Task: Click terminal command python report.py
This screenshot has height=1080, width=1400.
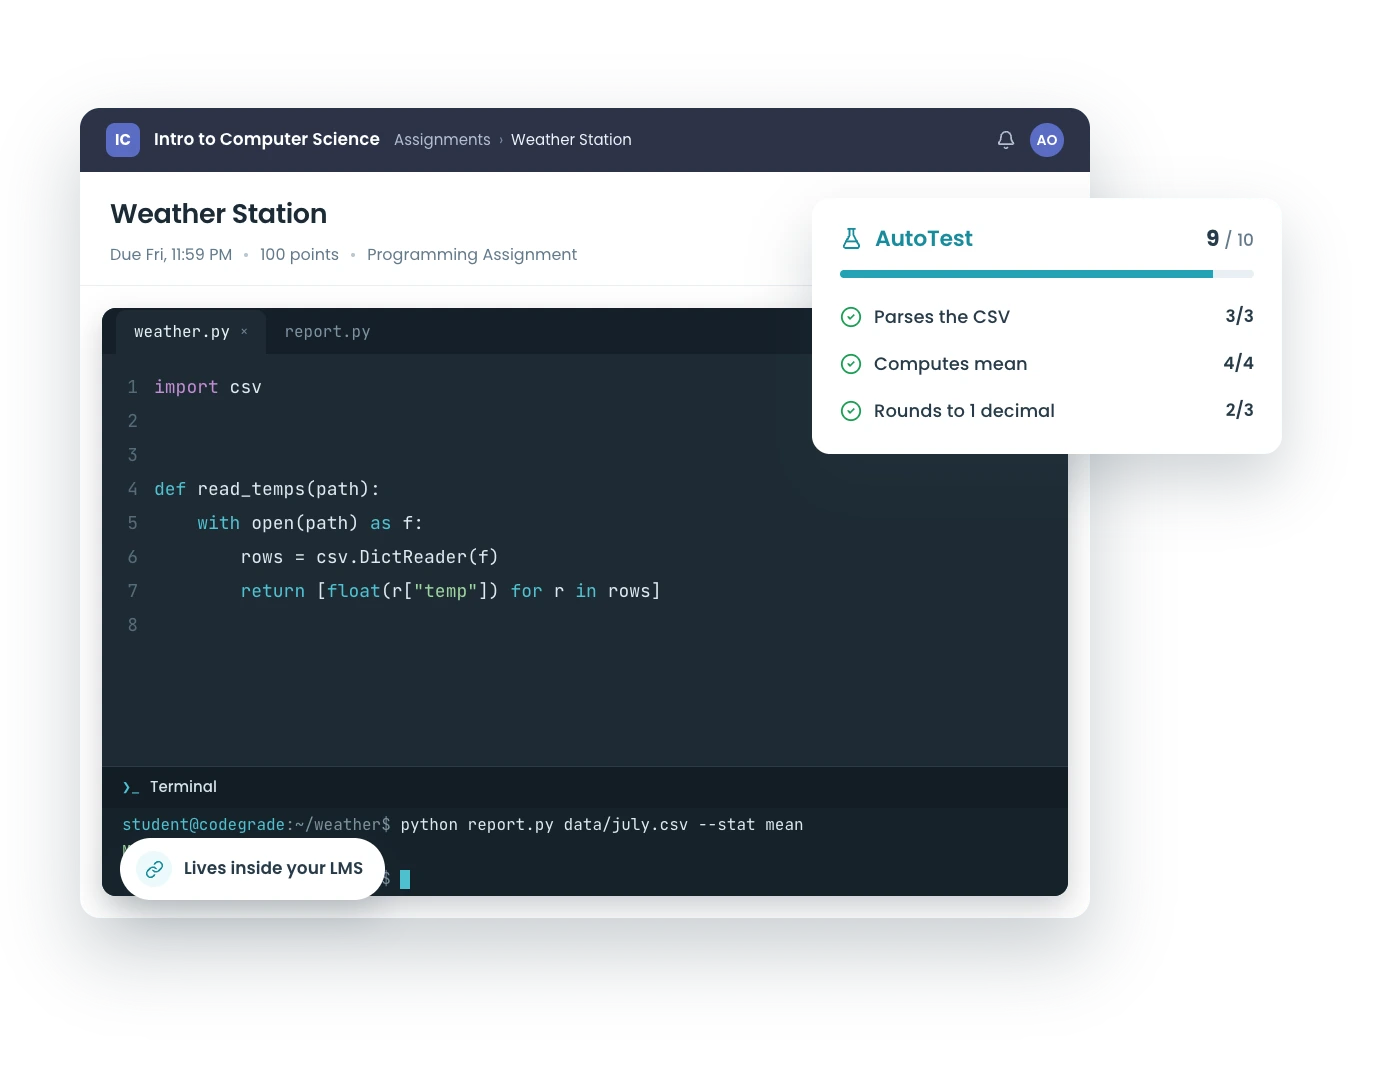Action: [602, 825]
